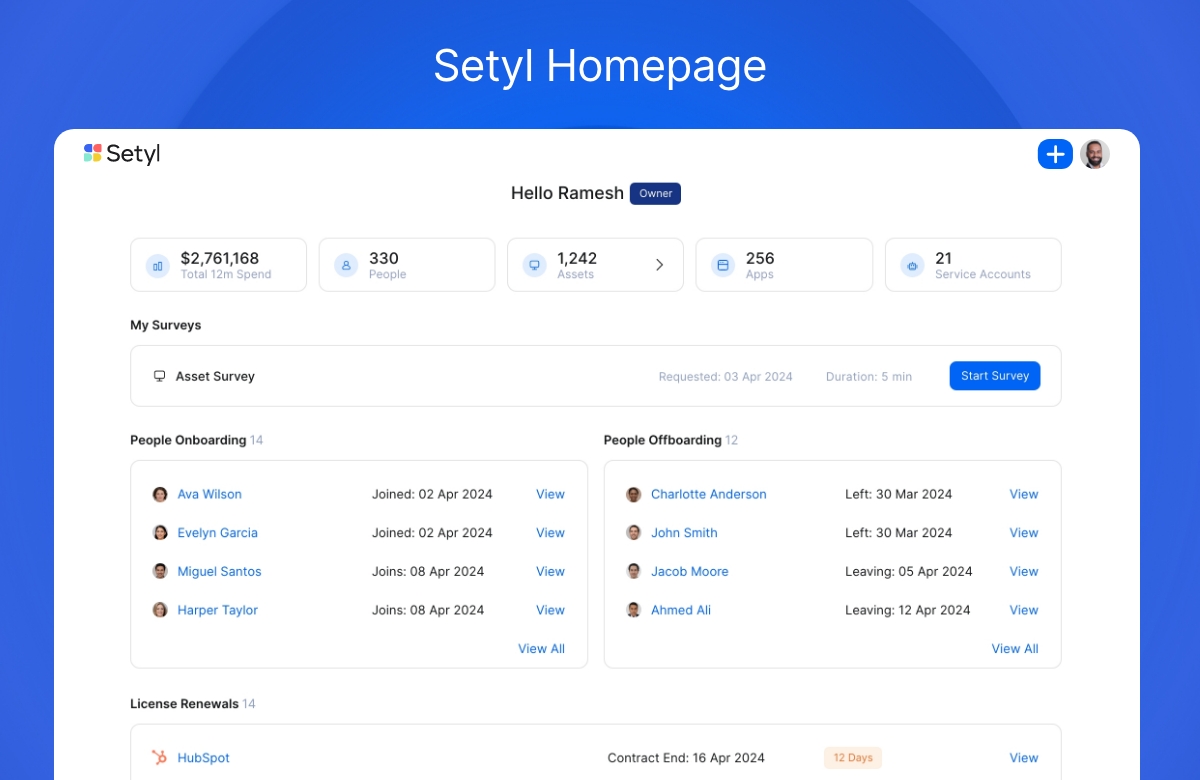The image size is (1200, 780).
Task: Click the Service Accounts robot icon
Action: coord(911,265)
